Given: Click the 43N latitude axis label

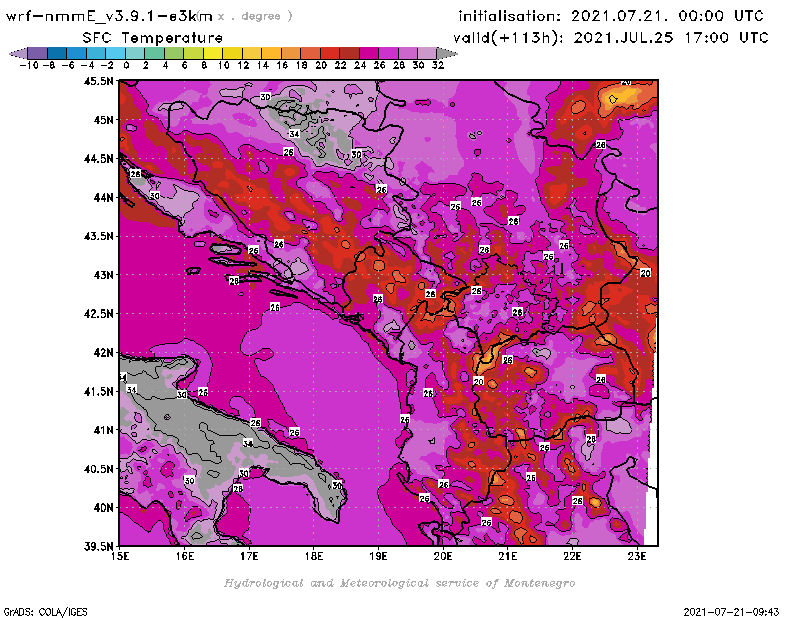Looking at the screenshot, I should (103, 275).
